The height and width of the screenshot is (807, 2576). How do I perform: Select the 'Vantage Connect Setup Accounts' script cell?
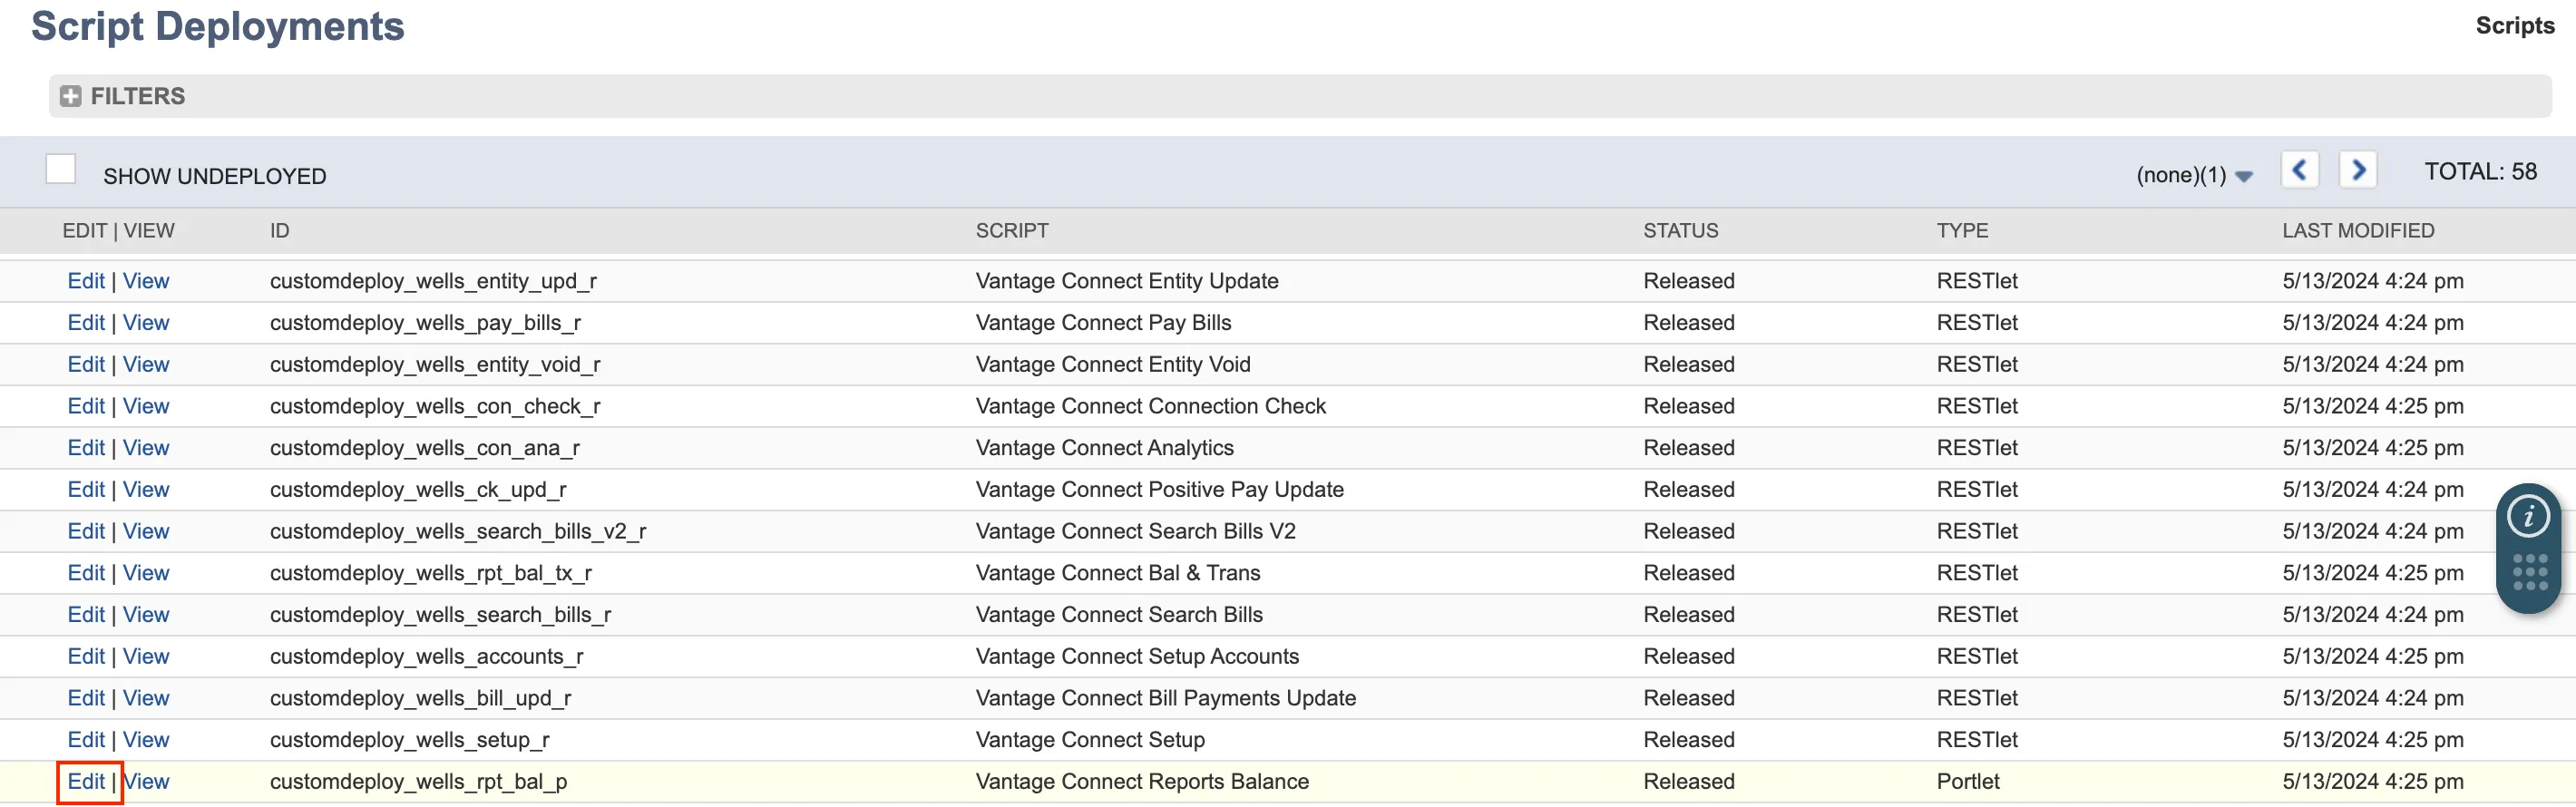[x=1137, y=657]
